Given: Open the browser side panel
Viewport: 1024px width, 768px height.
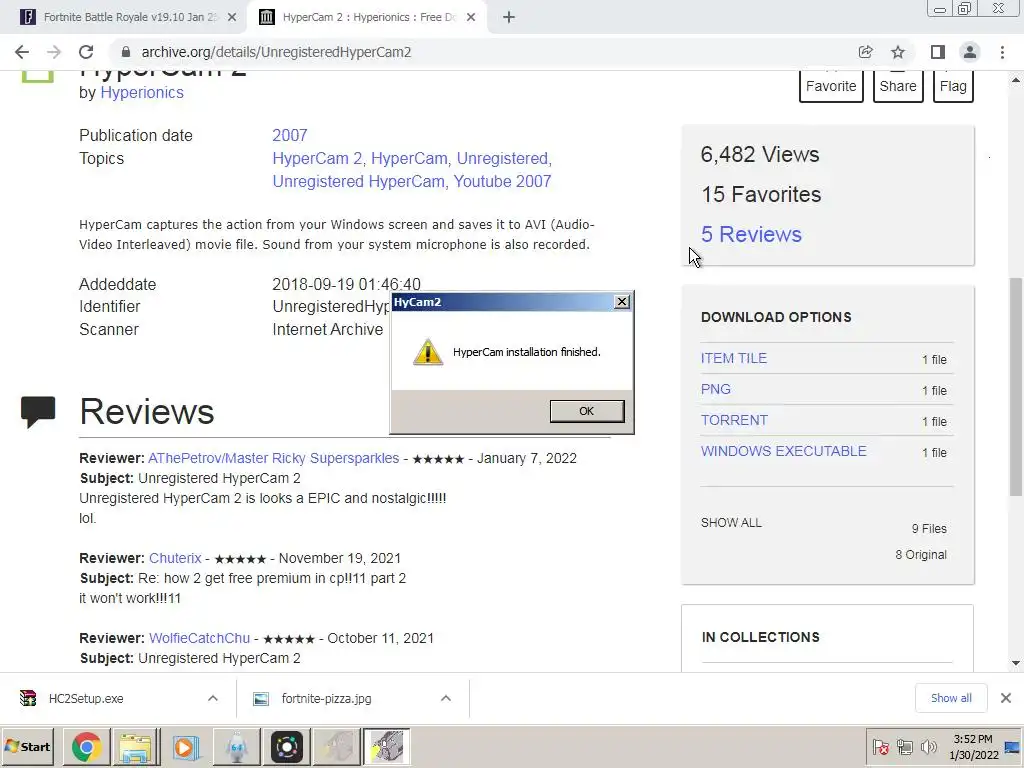Looking at the screenshot, I should pos(938,52).
